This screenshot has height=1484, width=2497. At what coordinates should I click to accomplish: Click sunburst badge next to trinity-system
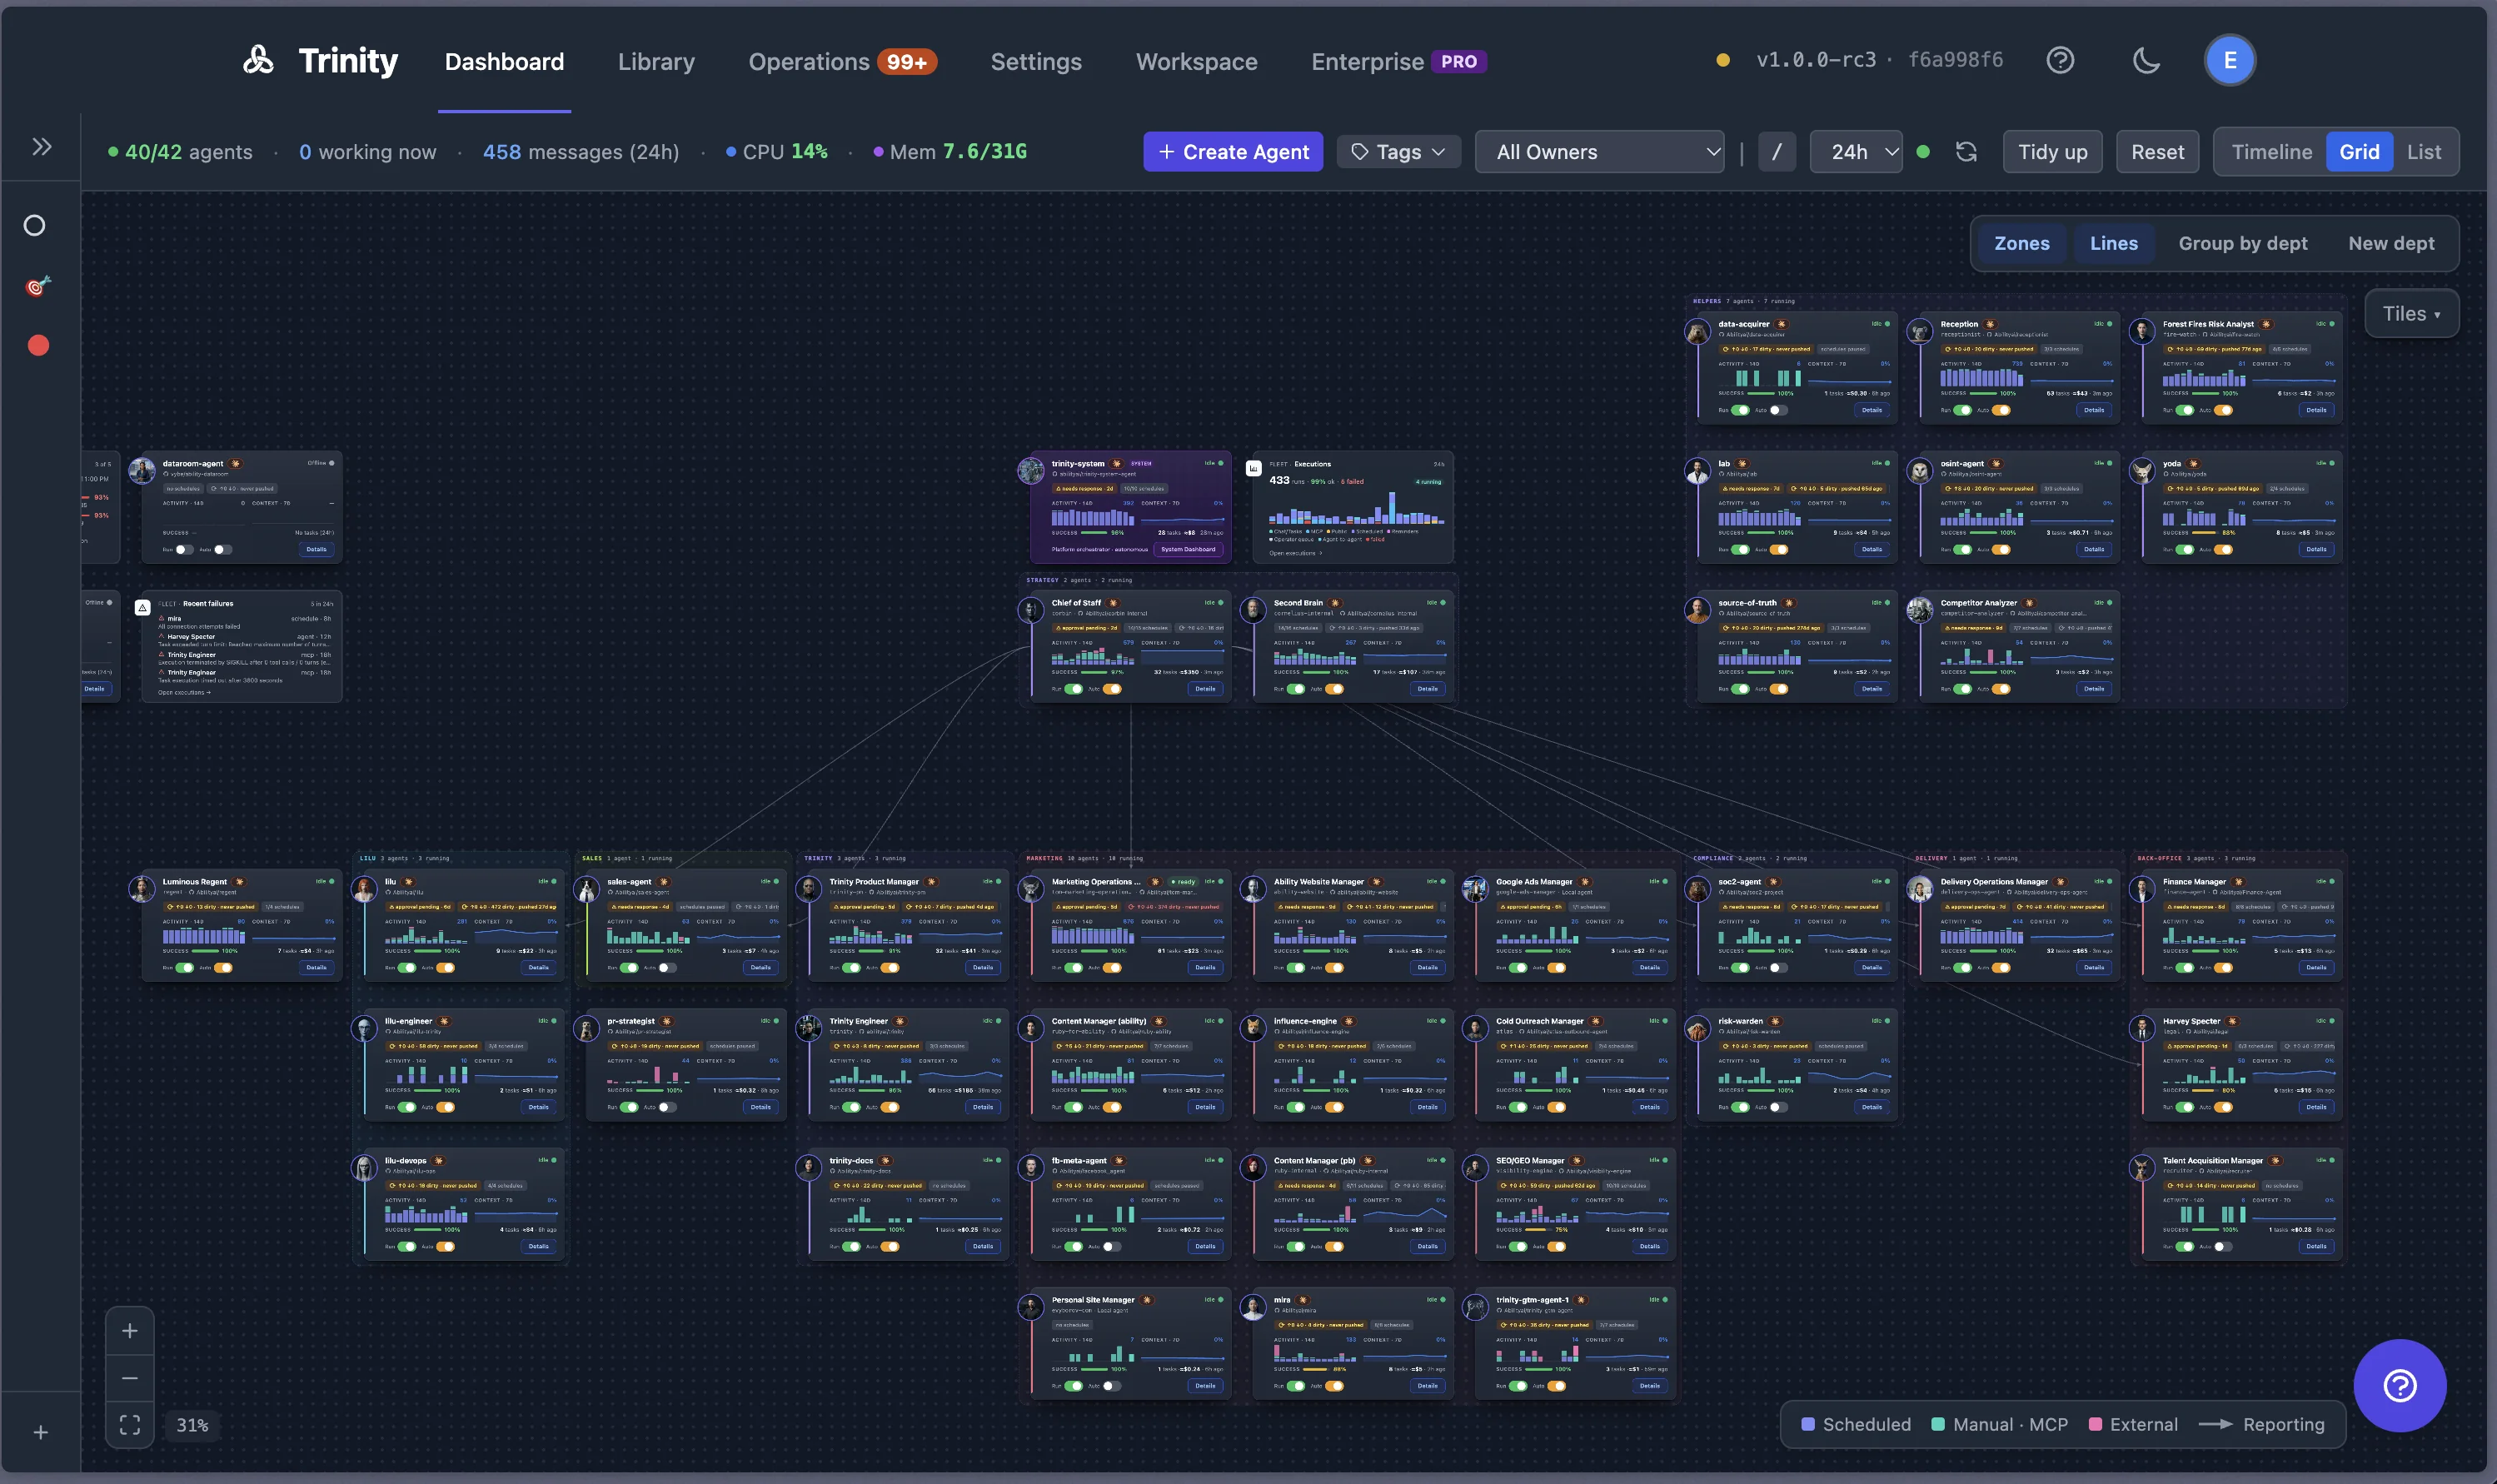[x=1117, y=464]
